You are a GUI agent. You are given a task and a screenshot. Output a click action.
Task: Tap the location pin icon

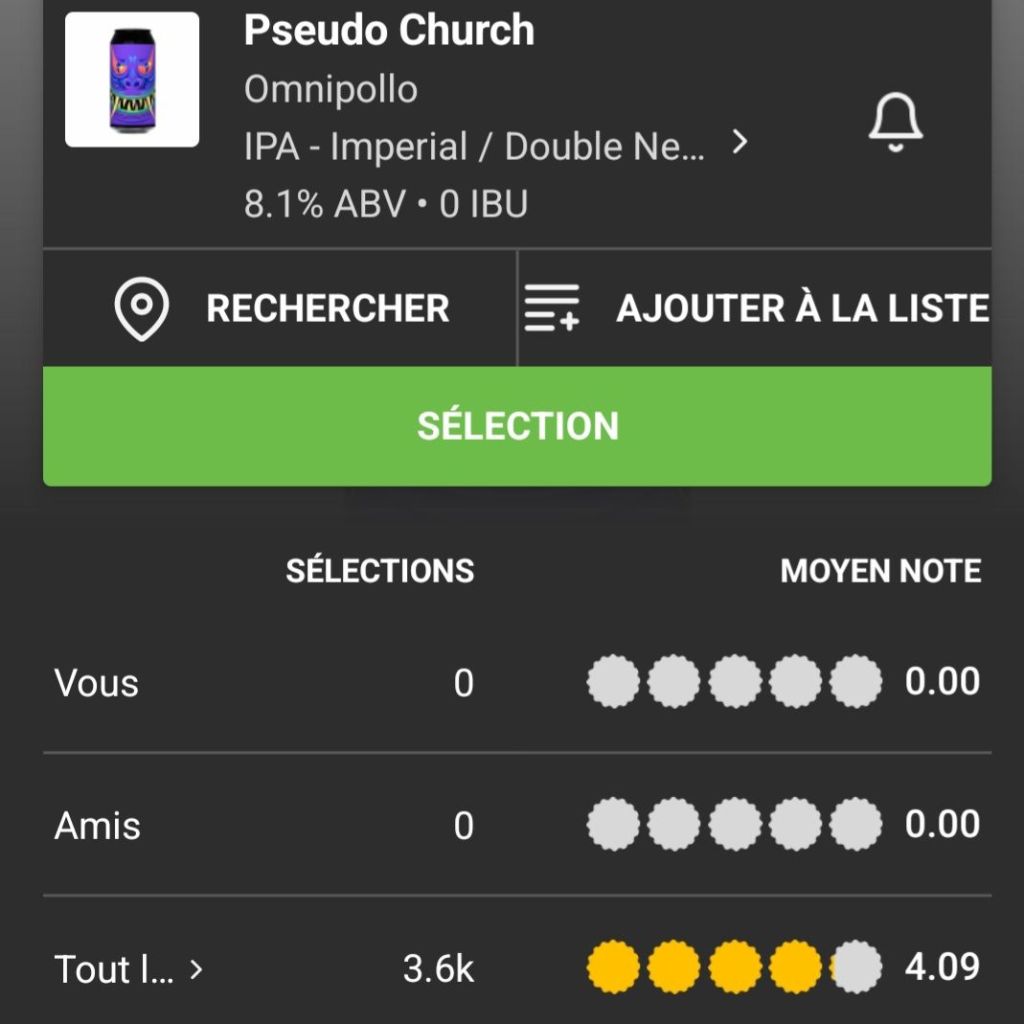tap(142, 309)
